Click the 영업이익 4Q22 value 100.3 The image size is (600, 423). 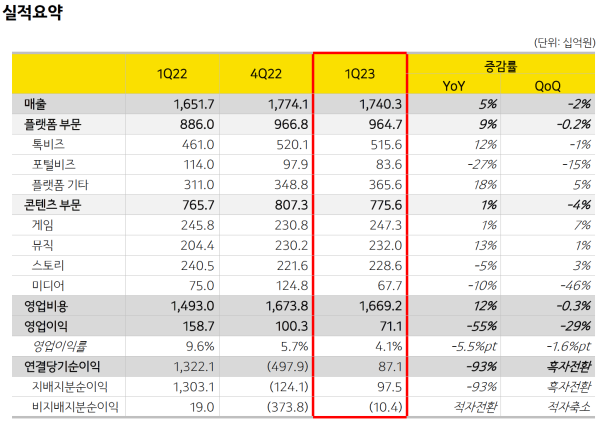click(x=292, y=326)
